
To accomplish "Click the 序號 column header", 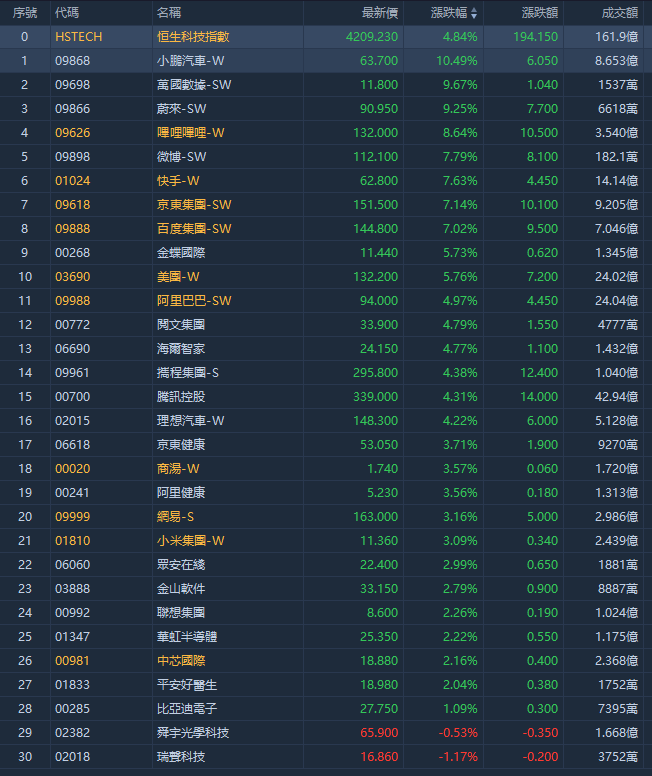I will tap(25, 13).
